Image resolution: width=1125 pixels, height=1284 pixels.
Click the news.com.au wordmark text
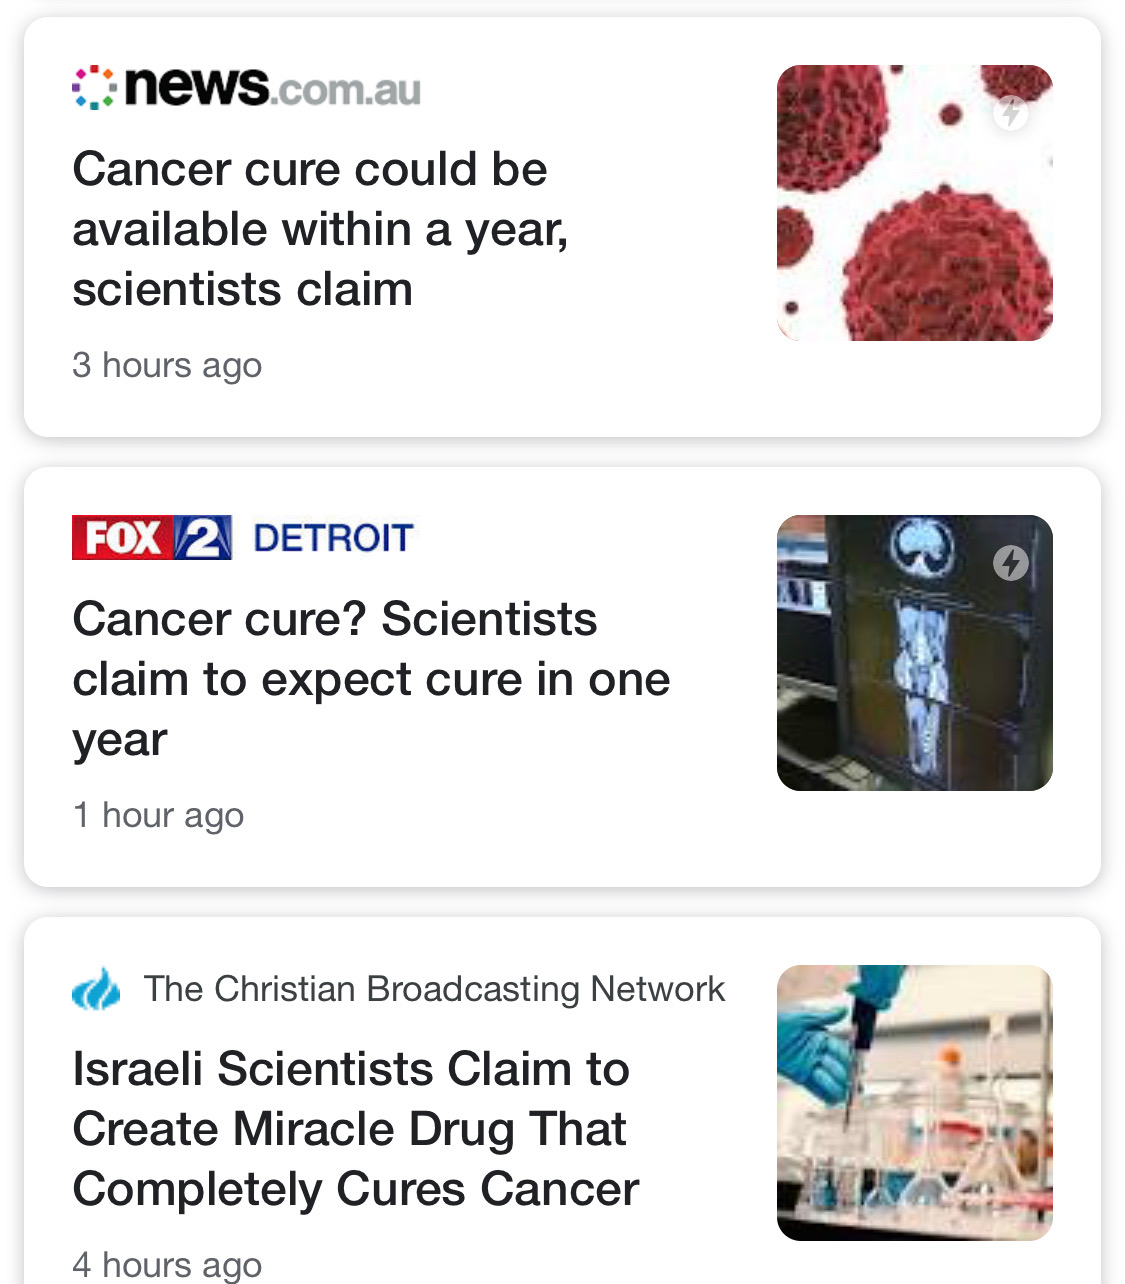pos(272,87)
